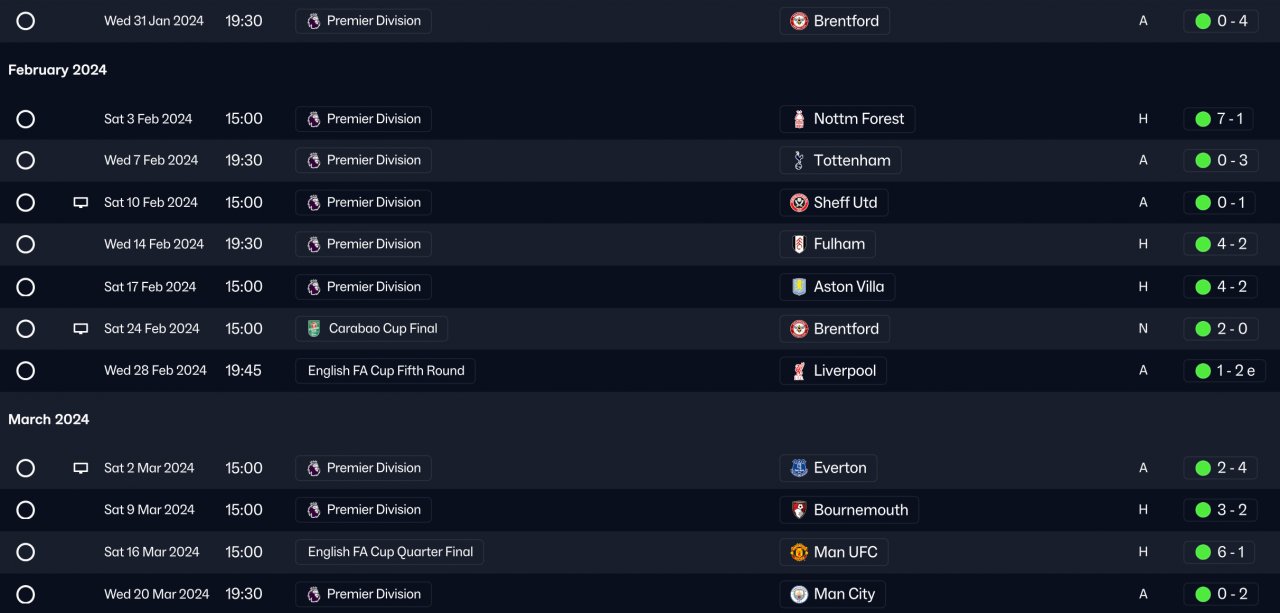Click the Man City club crest
1280x613 pixels.
tap(799, 594)
